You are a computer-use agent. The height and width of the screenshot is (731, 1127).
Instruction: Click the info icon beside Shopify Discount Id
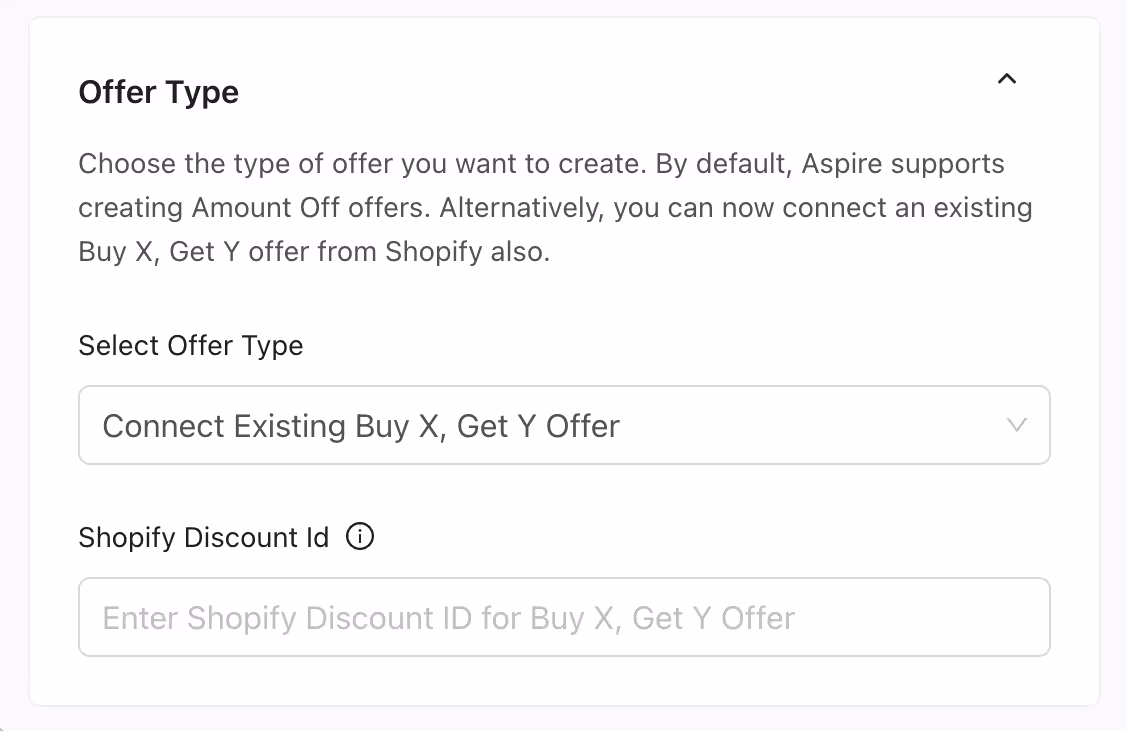coord(359,538)
